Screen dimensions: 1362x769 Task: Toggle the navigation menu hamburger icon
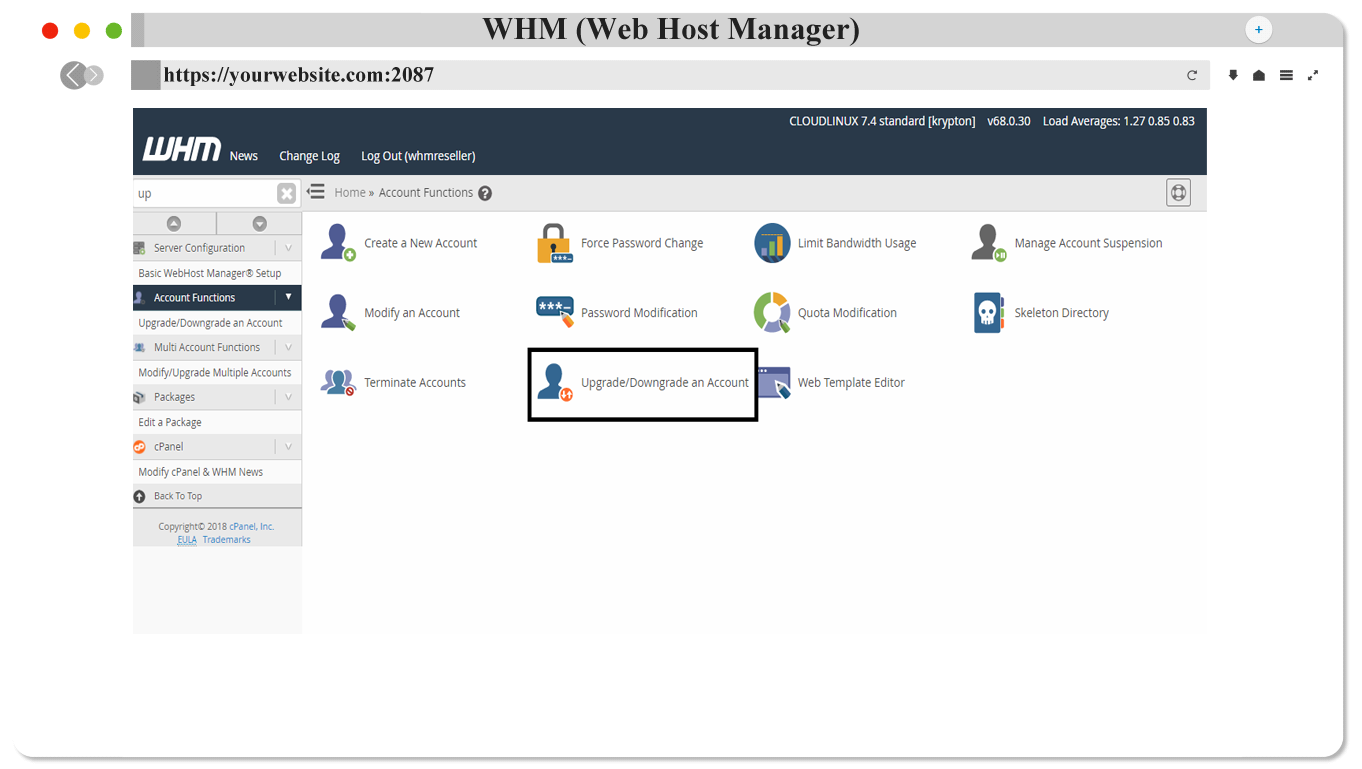(x=316, y=192)
